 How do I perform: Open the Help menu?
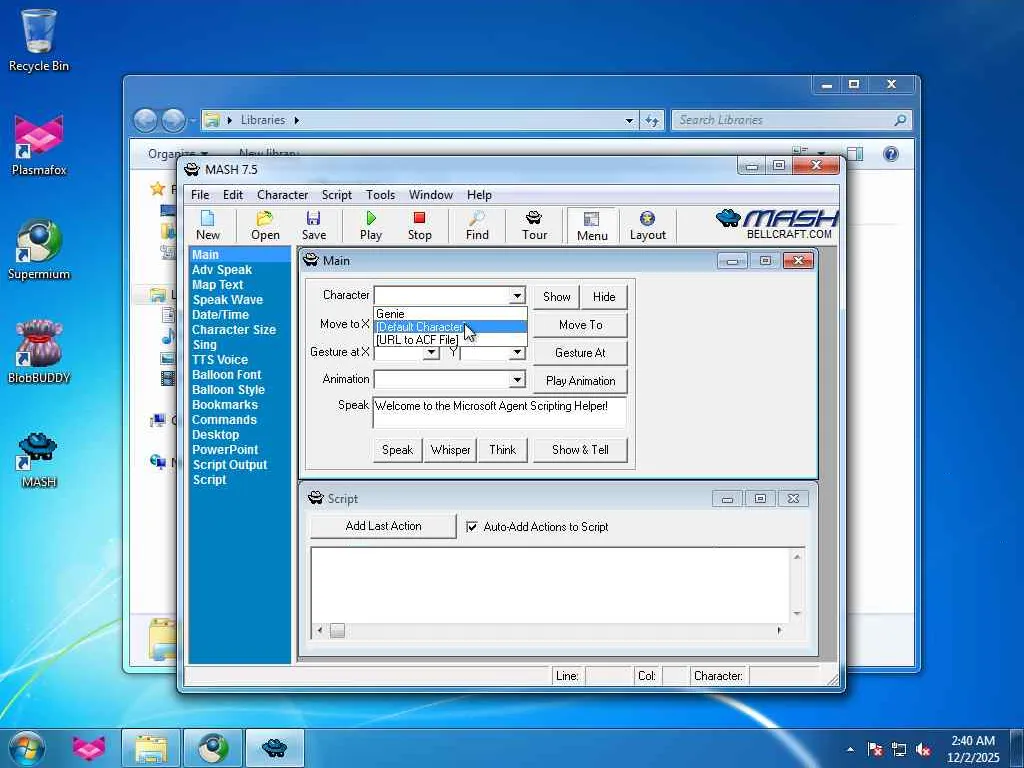(x=479, y=195)
